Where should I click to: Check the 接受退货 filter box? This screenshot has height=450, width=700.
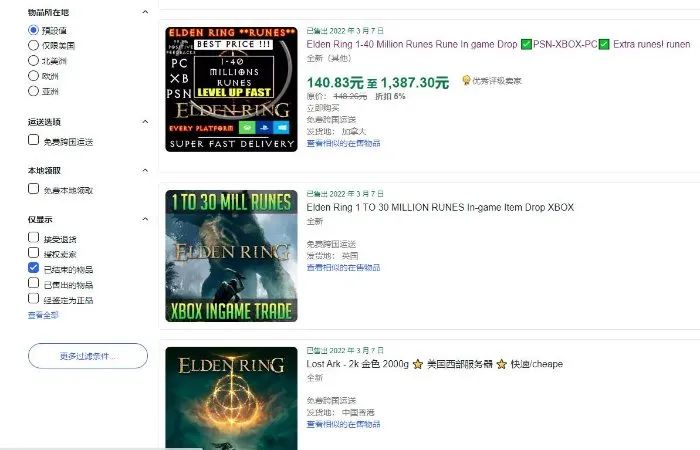point(33,237)
